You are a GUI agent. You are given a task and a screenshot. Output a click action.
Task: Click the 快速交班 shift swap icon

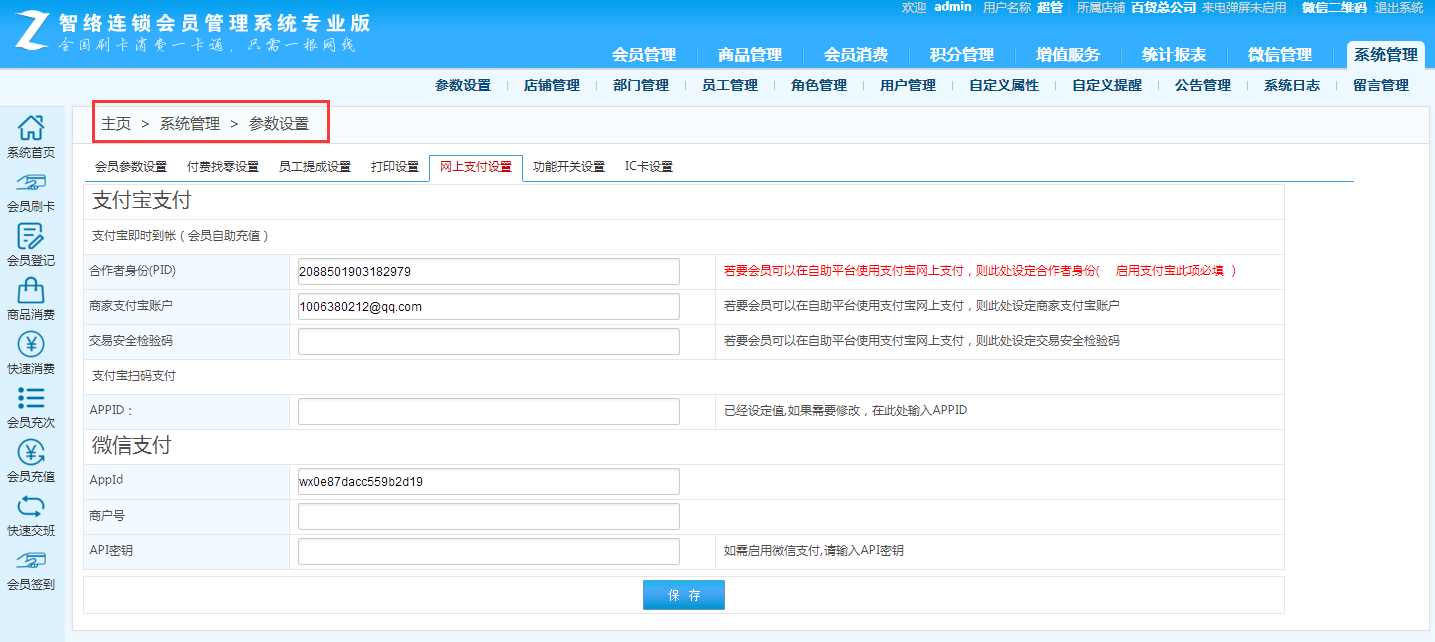click(x=31, y=506)
